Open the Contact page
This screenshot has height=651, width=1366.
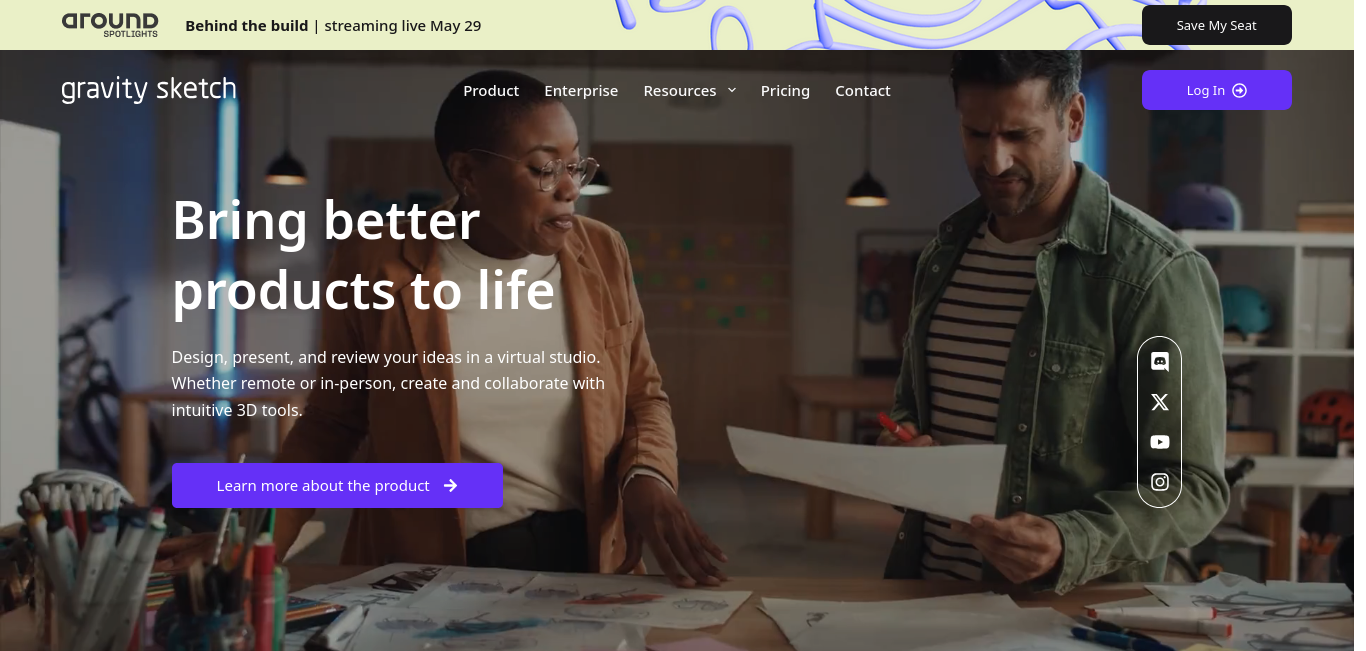(863, 90)
